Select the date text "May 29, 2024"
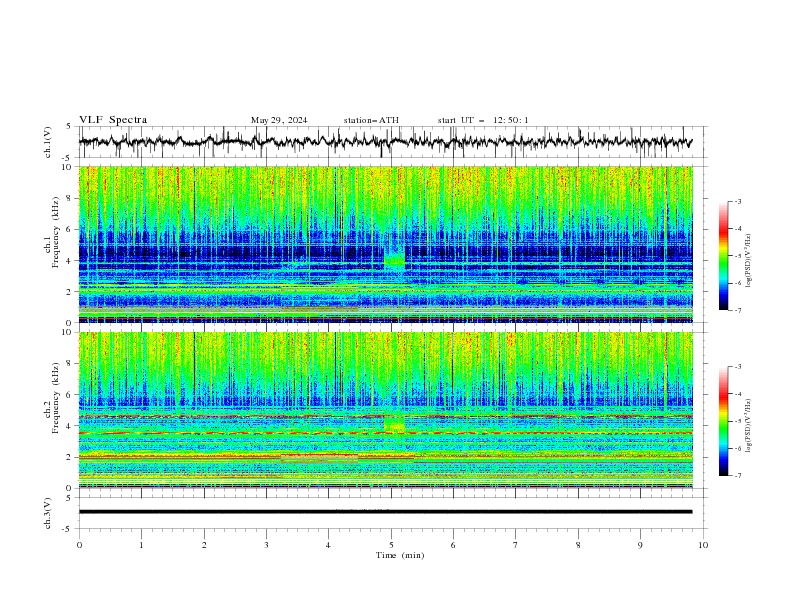Screen dimensions: 792x612 279,120
